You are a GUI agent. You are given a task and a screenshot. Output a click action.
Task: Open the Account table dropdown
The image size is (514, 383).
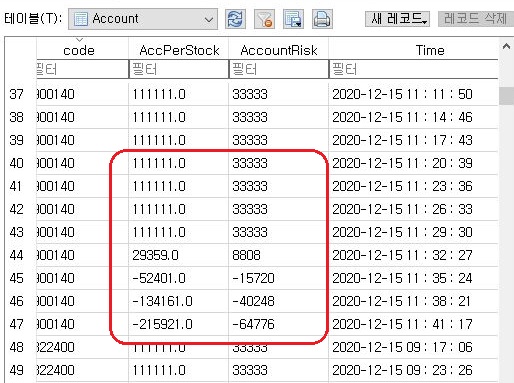coord(143,19)
